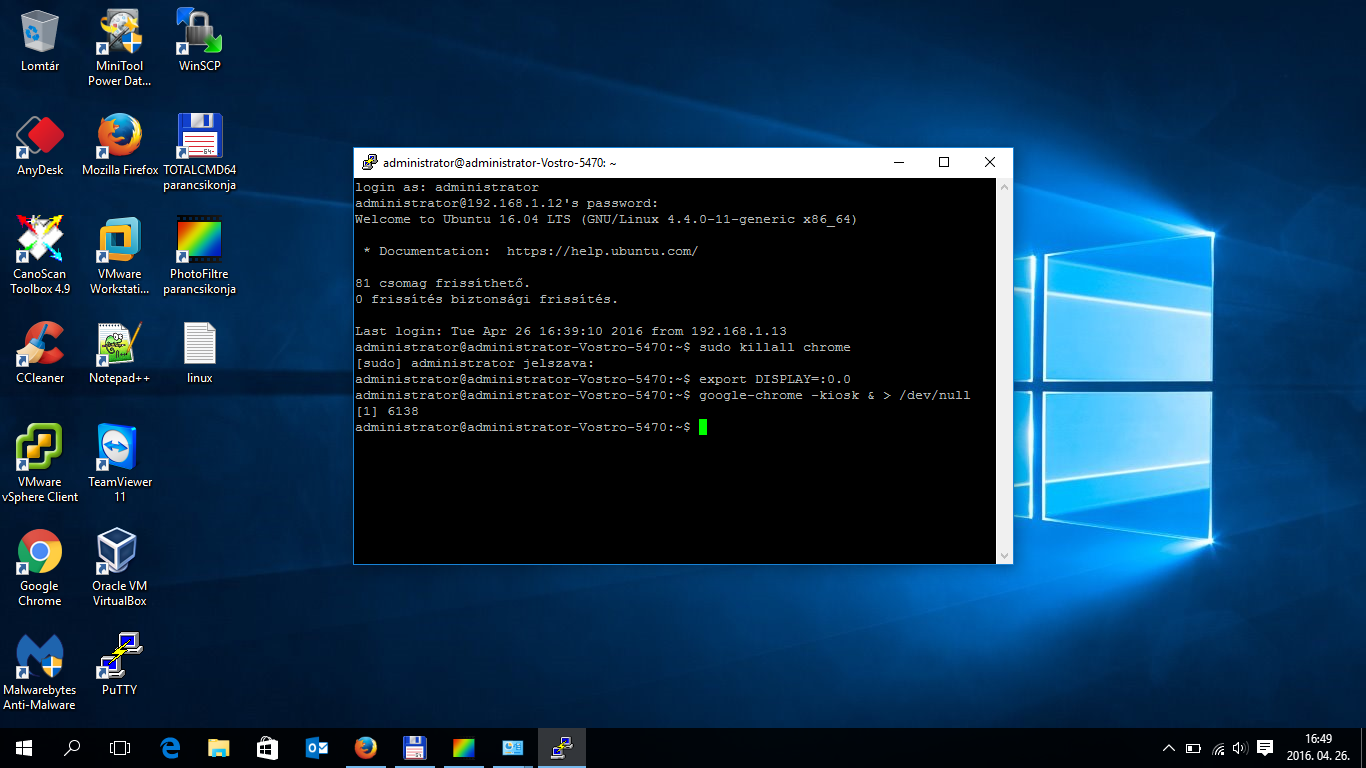Open the Windows Start menu
The width and height of the screenshot is (1366, 768).
[24, 747]
